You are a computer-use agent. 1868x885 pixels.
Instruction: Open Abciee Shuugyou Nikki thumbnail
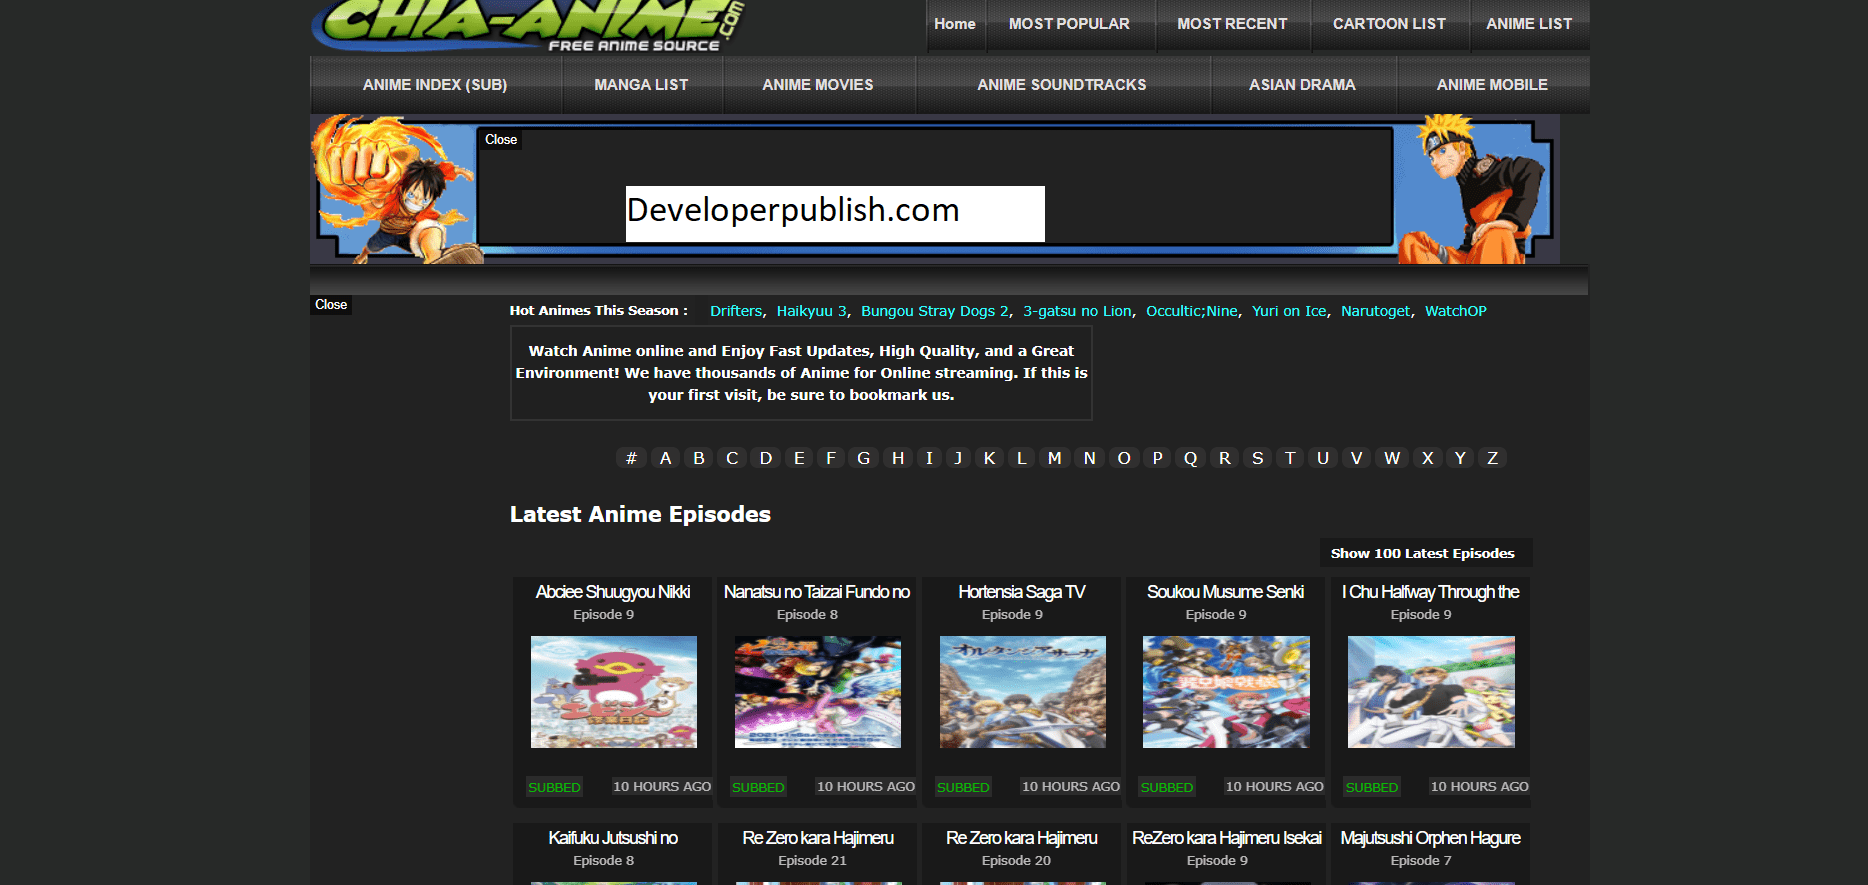(x=614, y=692)
